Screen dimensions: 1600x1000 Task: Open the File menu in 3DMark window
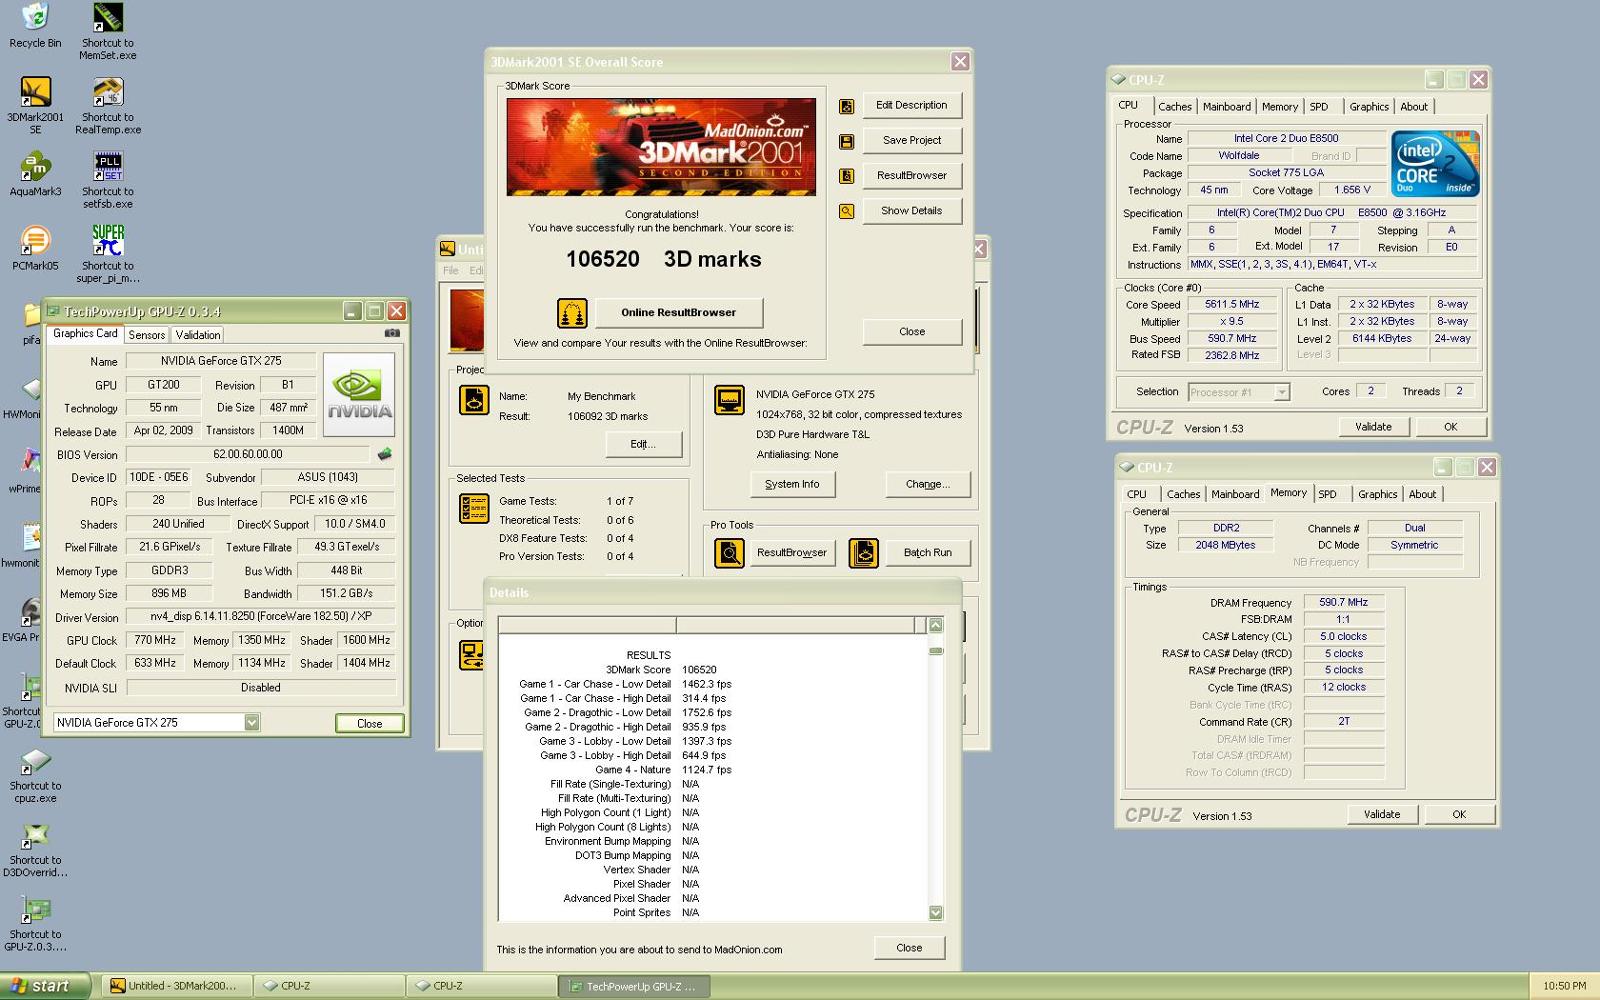[451, 270]
